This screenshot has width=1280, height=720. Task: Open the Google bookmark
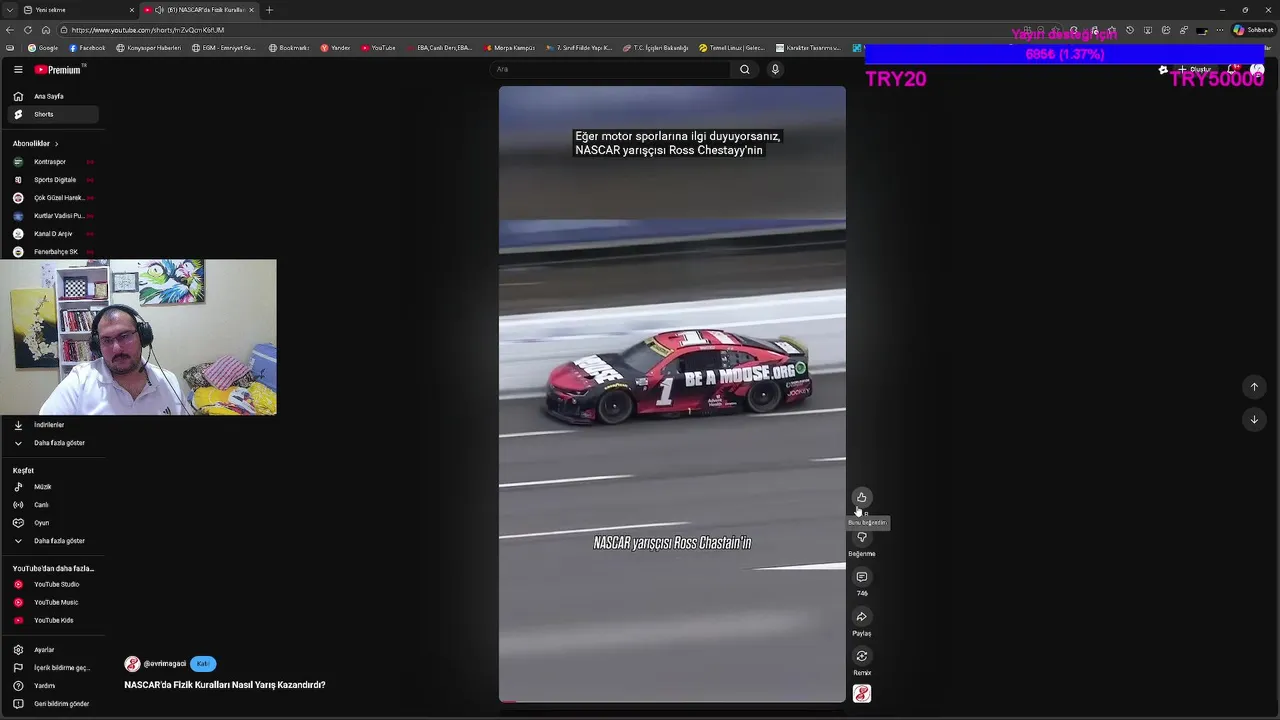[x=43, y=48]
